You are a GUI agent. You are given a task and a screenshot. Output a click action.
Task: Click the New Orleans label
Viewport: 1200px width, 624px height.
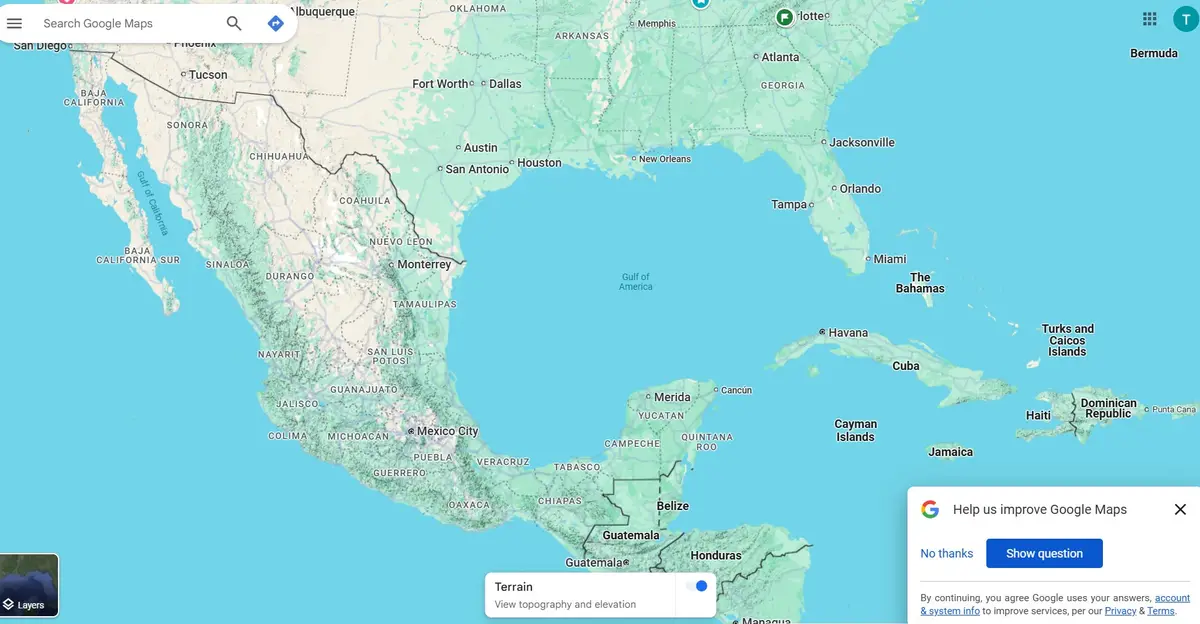[664, 159]
